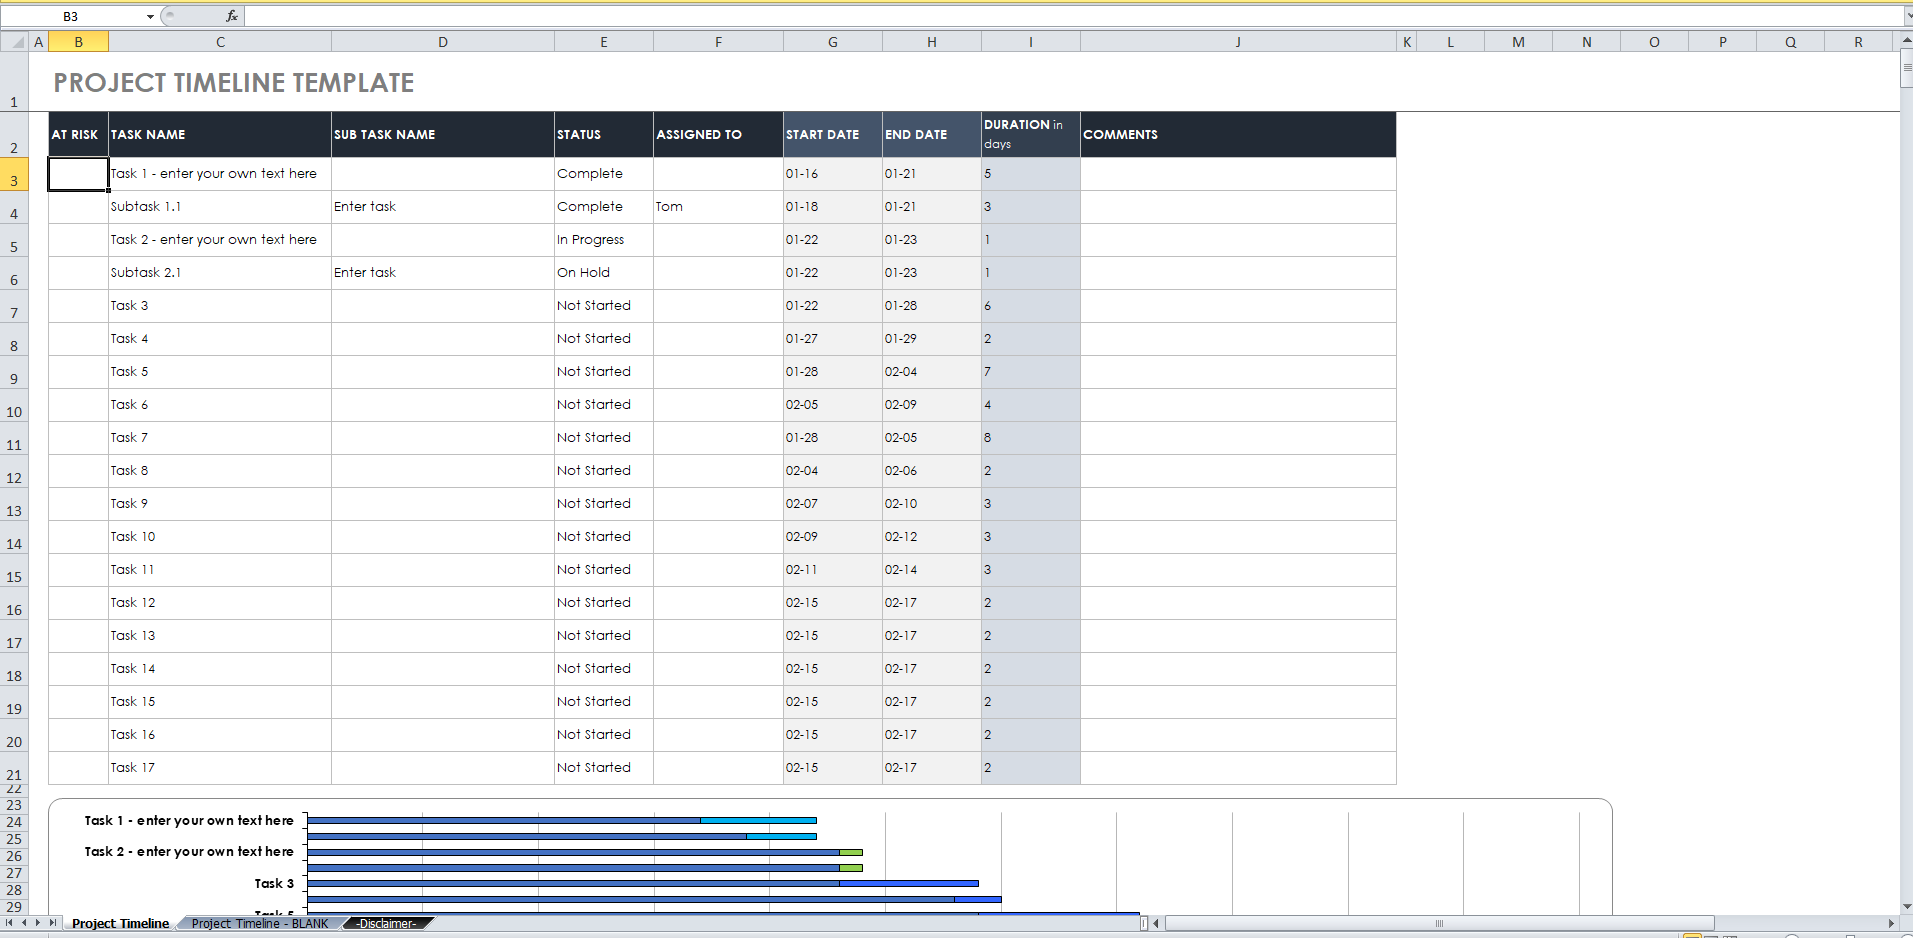The width and height of the screenshot is (1913, 938).
Task: Click the formula bar input area
Action: (x=1075, y=16)
